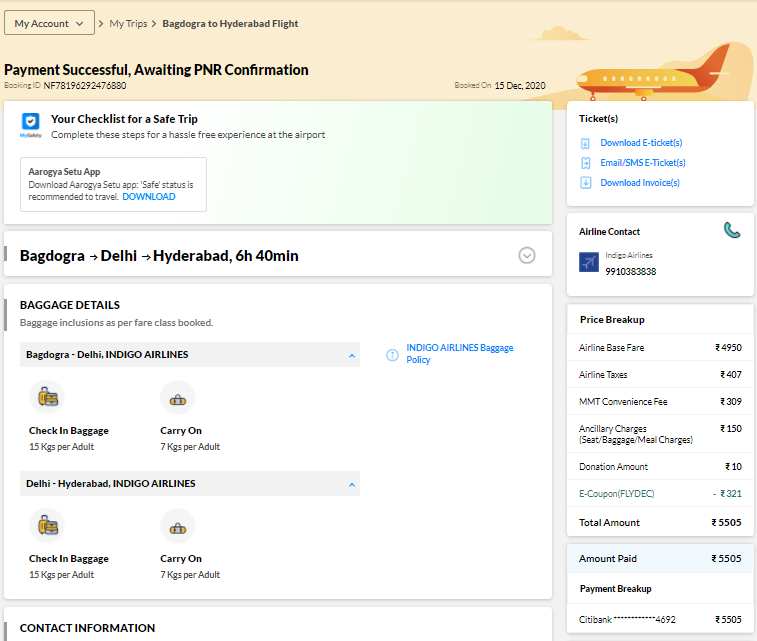Viewport: 757px width, 641px height.
Task: Click MMT Convenience Fee amount ₹ 309
Action: coord(730,402)
